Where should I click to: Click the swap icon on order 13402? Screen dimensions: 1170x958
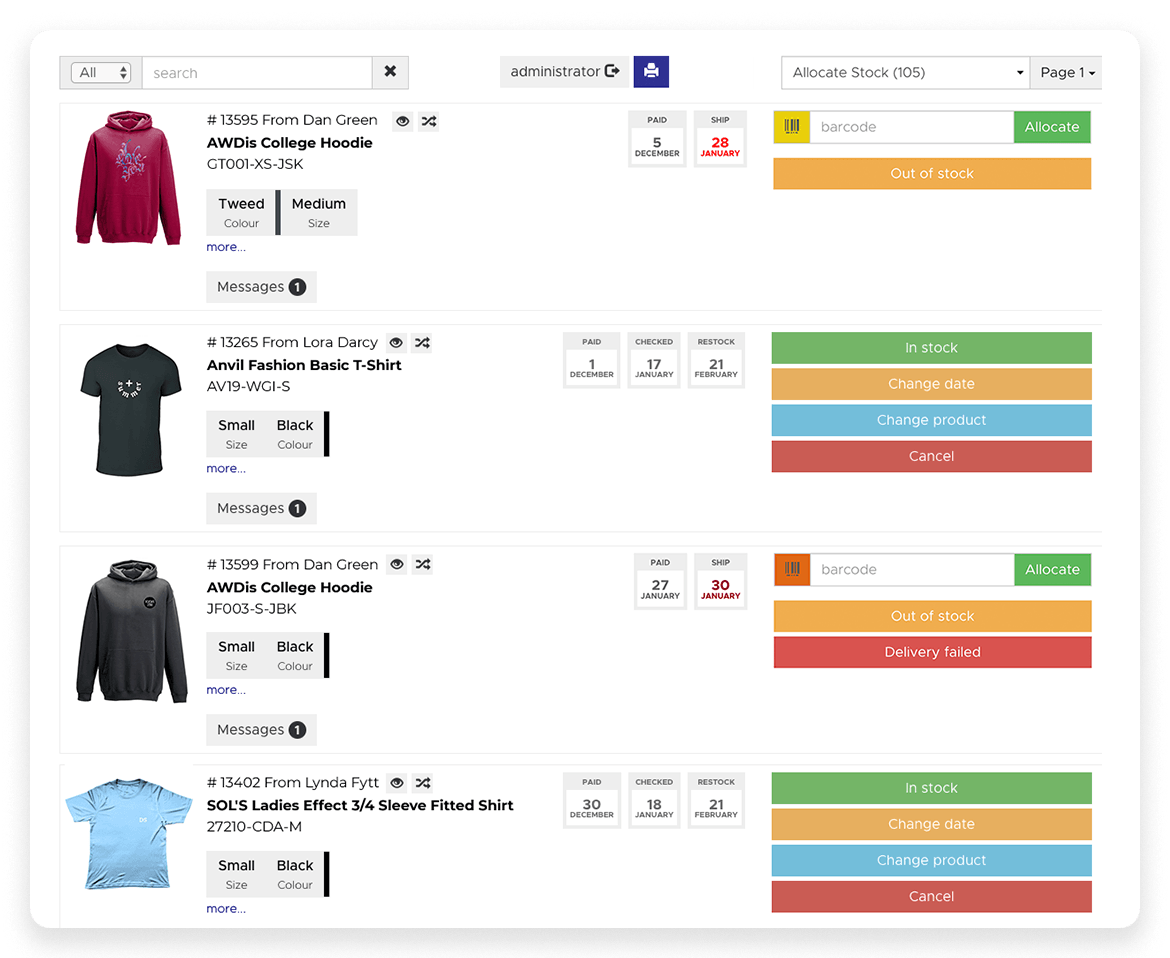coord(421,782)
